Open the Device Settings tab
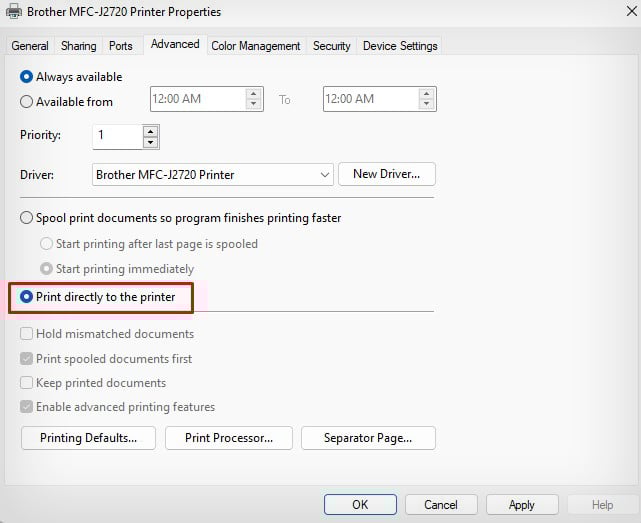641x523 pixels. pyautogui.click(x=400, y=46)
